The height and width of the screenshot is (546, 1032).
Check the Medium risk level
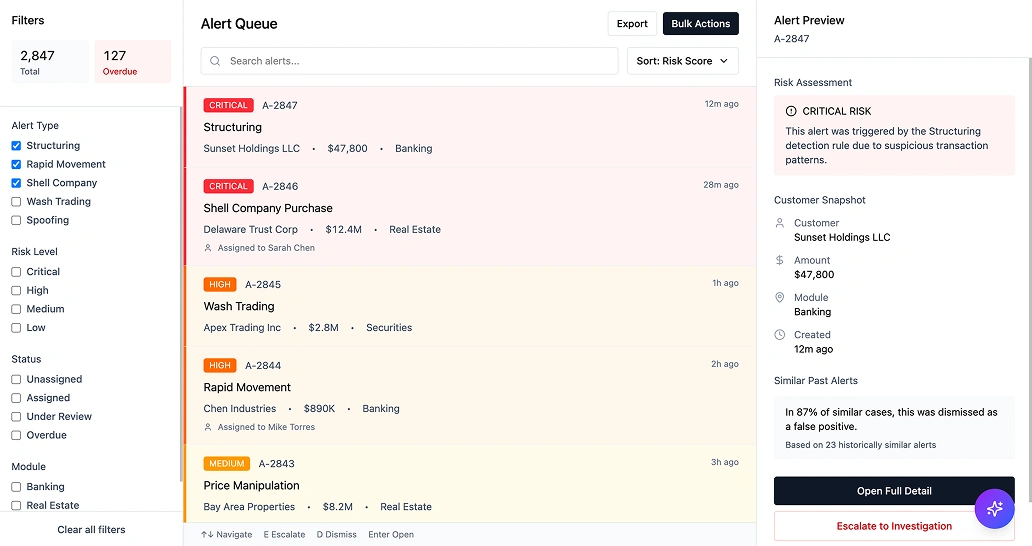pos(16,309)
